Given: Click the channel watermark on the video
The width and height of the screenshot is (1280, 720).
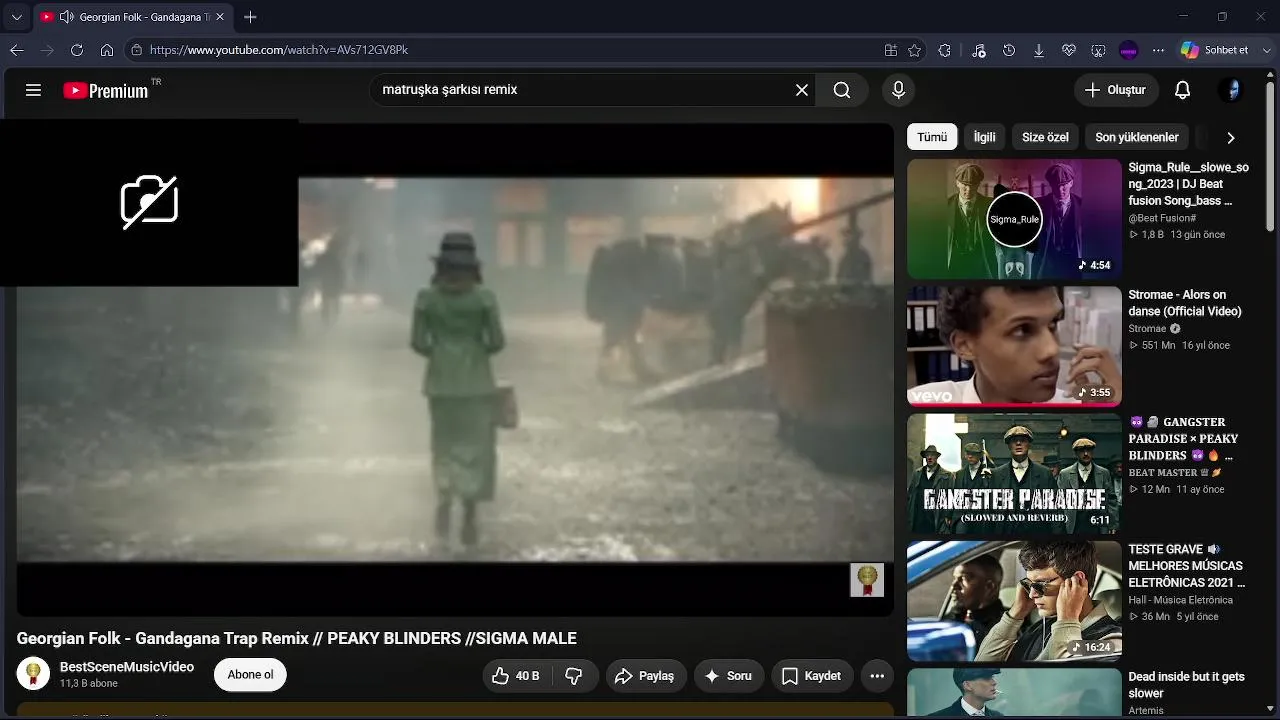Looking at the screenshot, I should pos(867,580).
